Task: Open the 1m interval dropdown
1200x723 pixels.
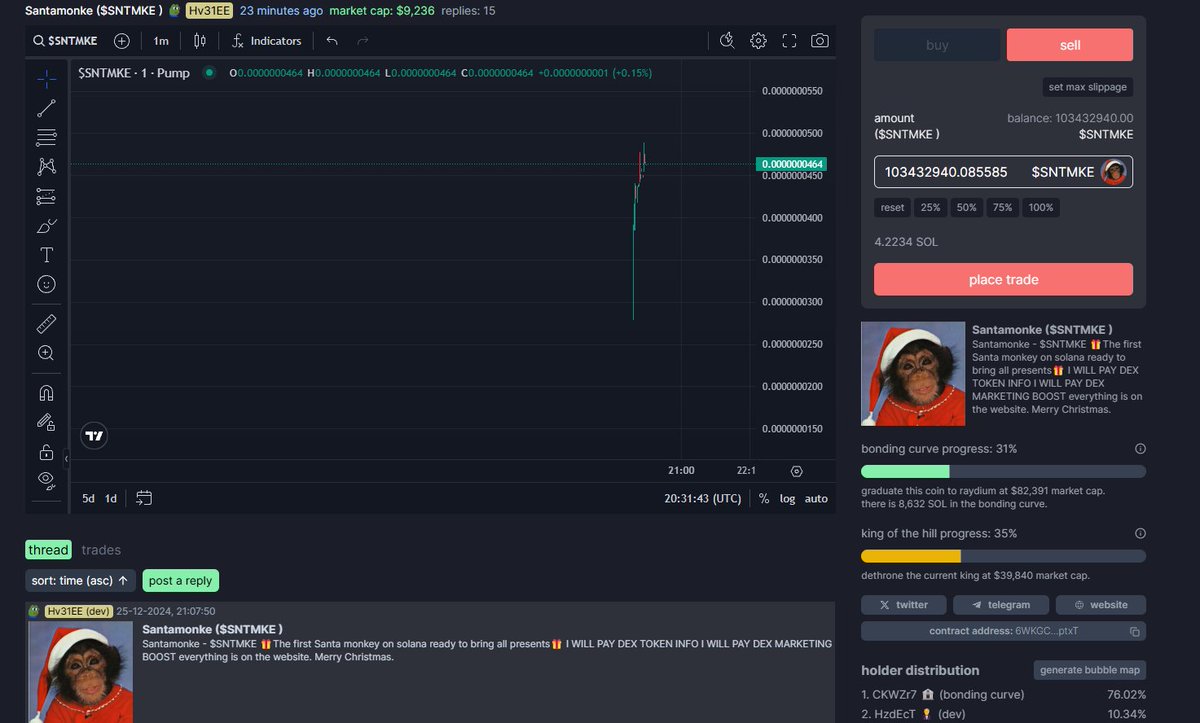Action: point(160,41)
